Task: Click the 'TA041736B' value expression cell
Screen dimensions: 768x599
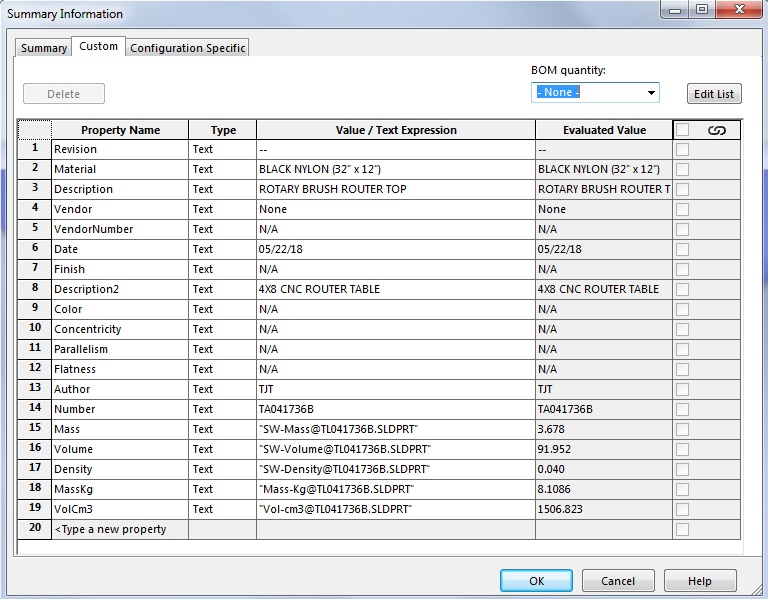Action: tap(396, 409)
